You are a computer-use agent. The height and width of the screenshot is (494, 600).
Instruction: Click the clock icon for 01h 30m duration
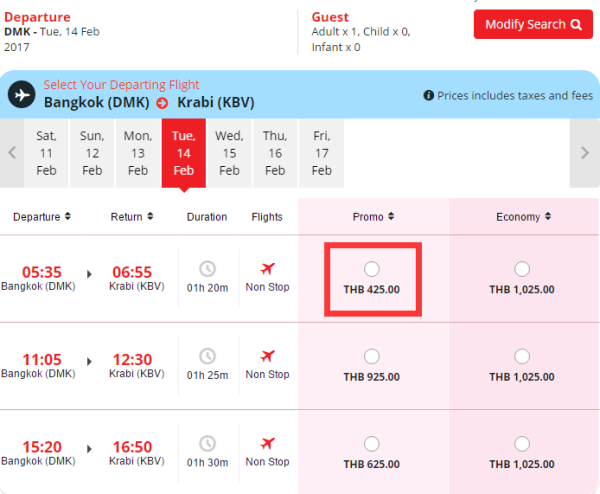tap(207, 443)
